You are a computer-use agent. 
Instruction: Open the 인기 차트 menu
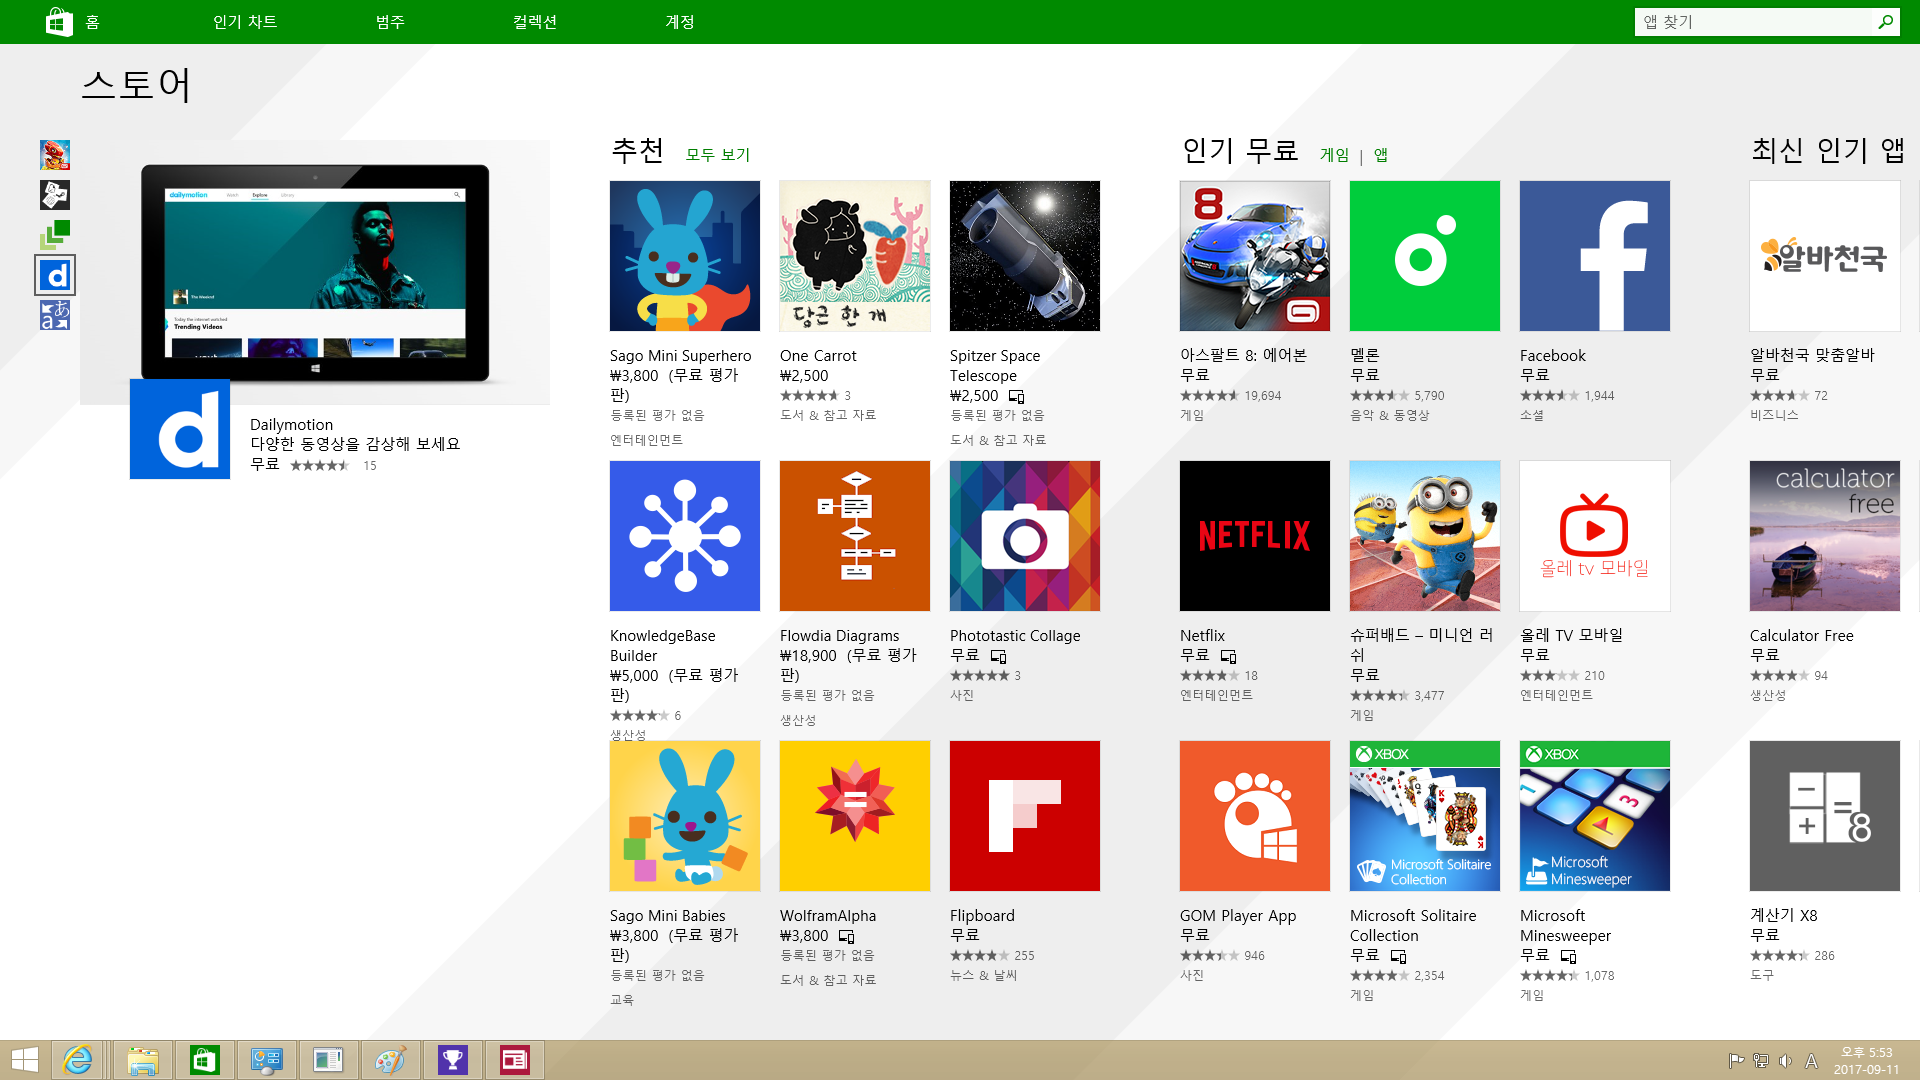point(245,22)
